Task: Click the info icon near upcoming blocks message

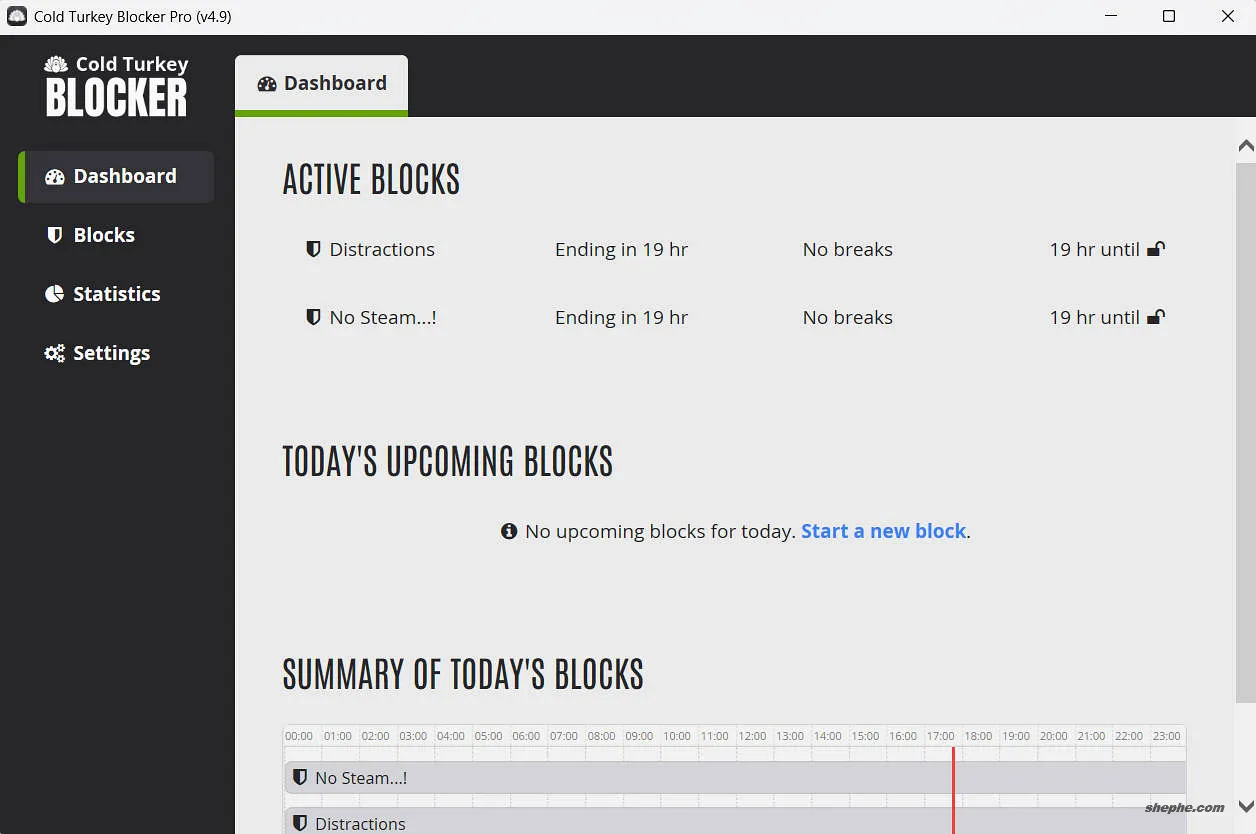Action: 509,531
